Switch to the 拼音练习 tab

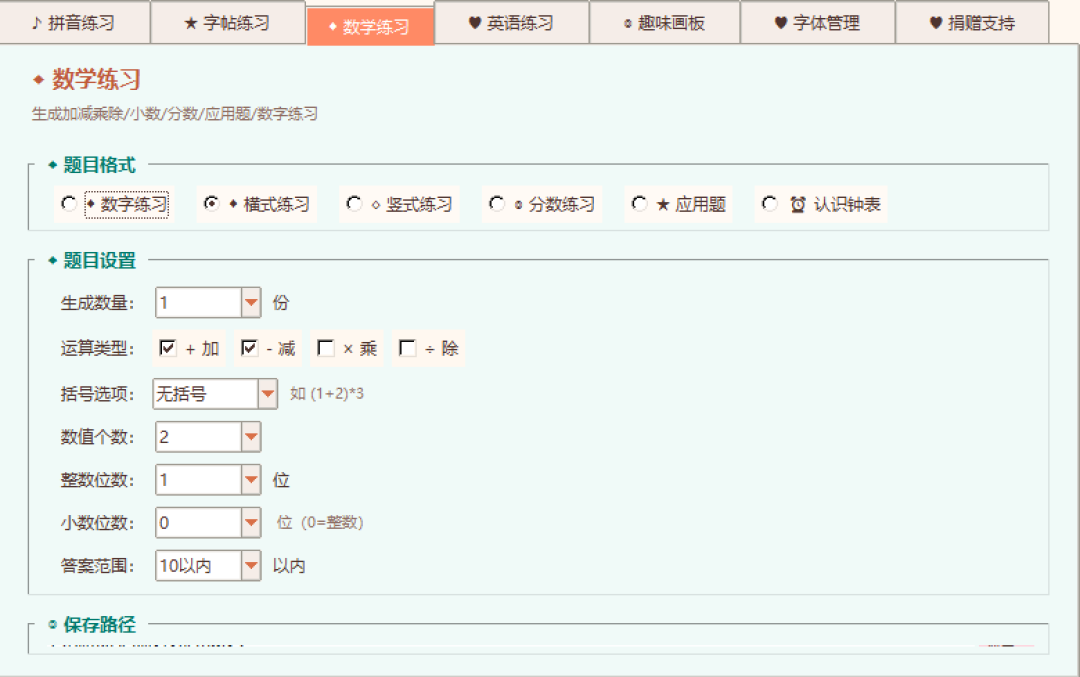coord(74,23)
